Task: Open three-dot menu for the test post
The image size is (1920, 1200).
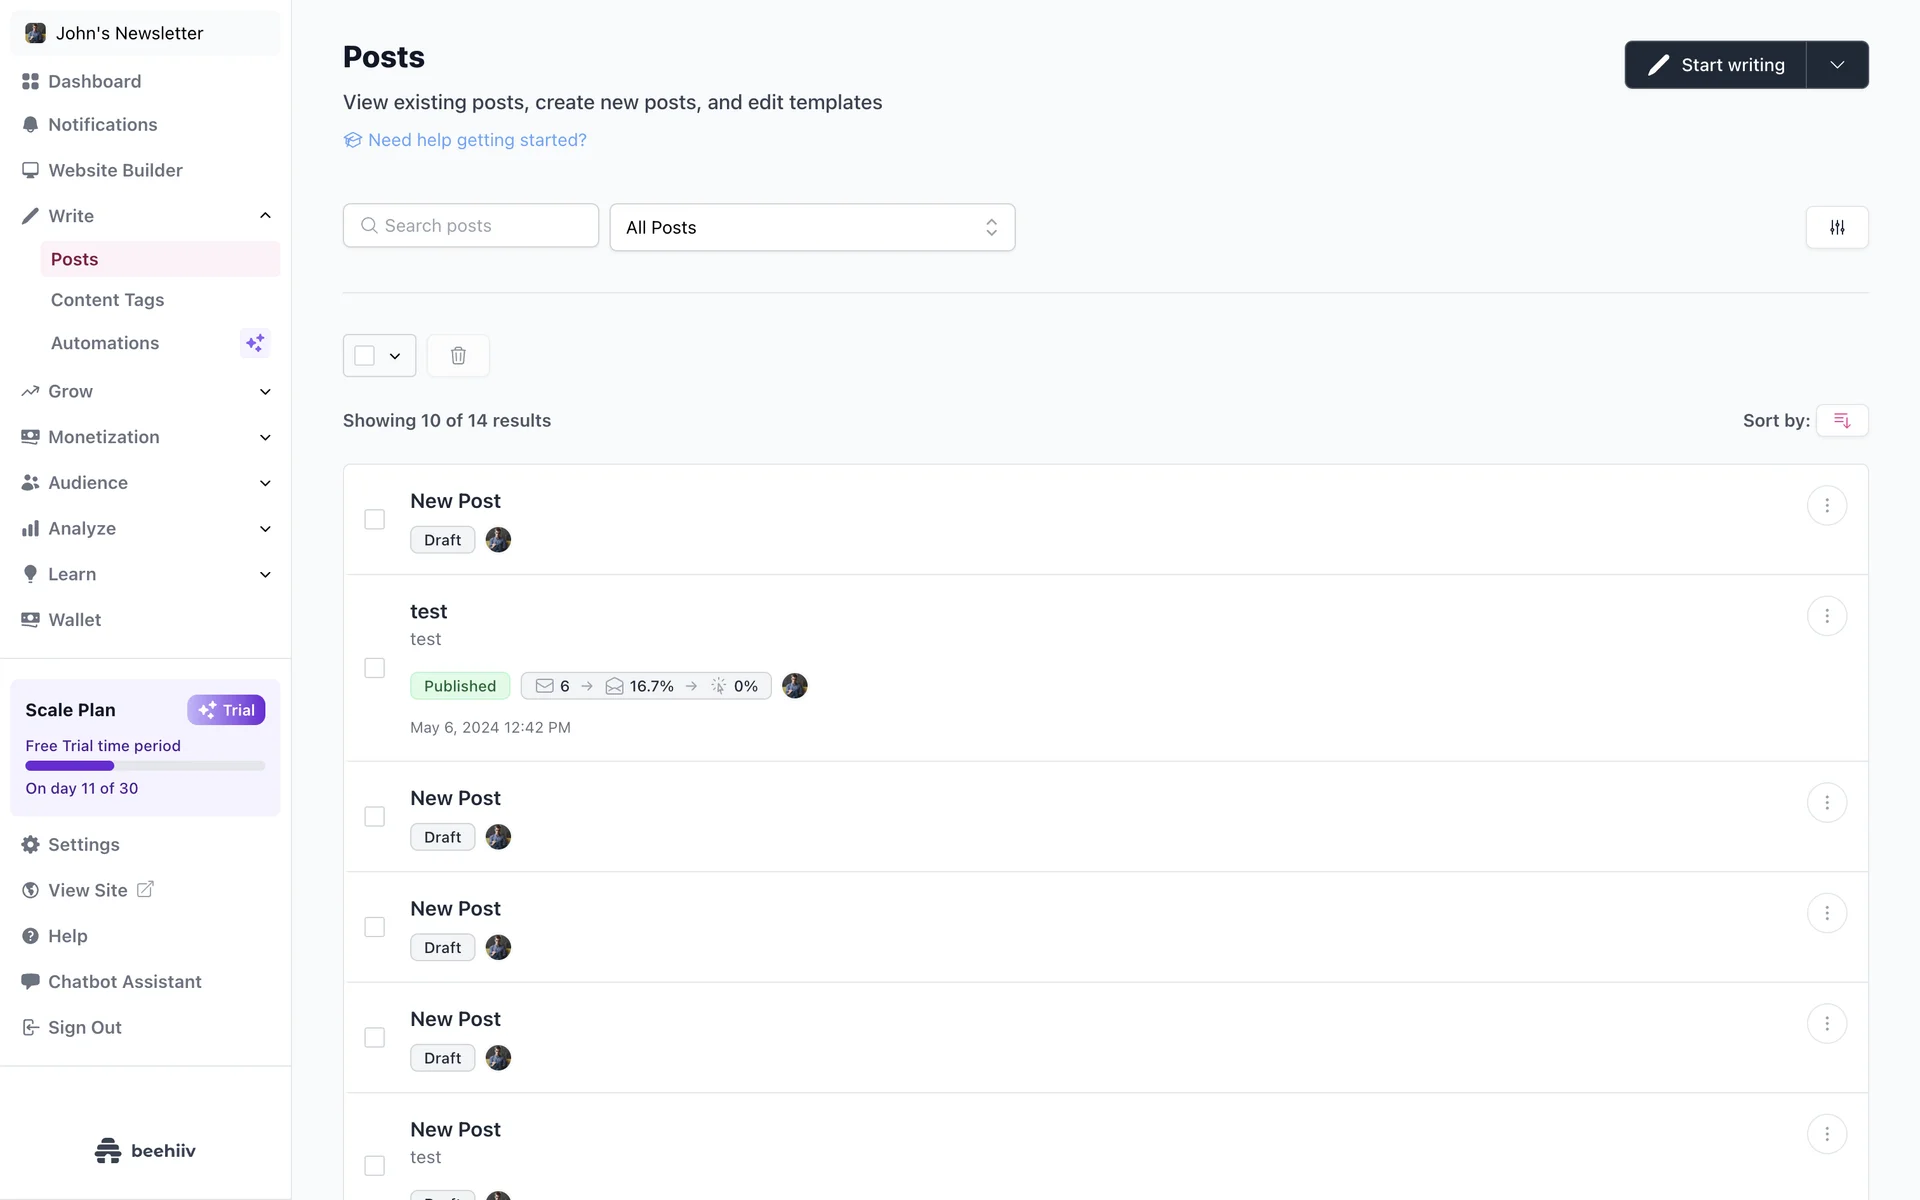Action: 1826,616
